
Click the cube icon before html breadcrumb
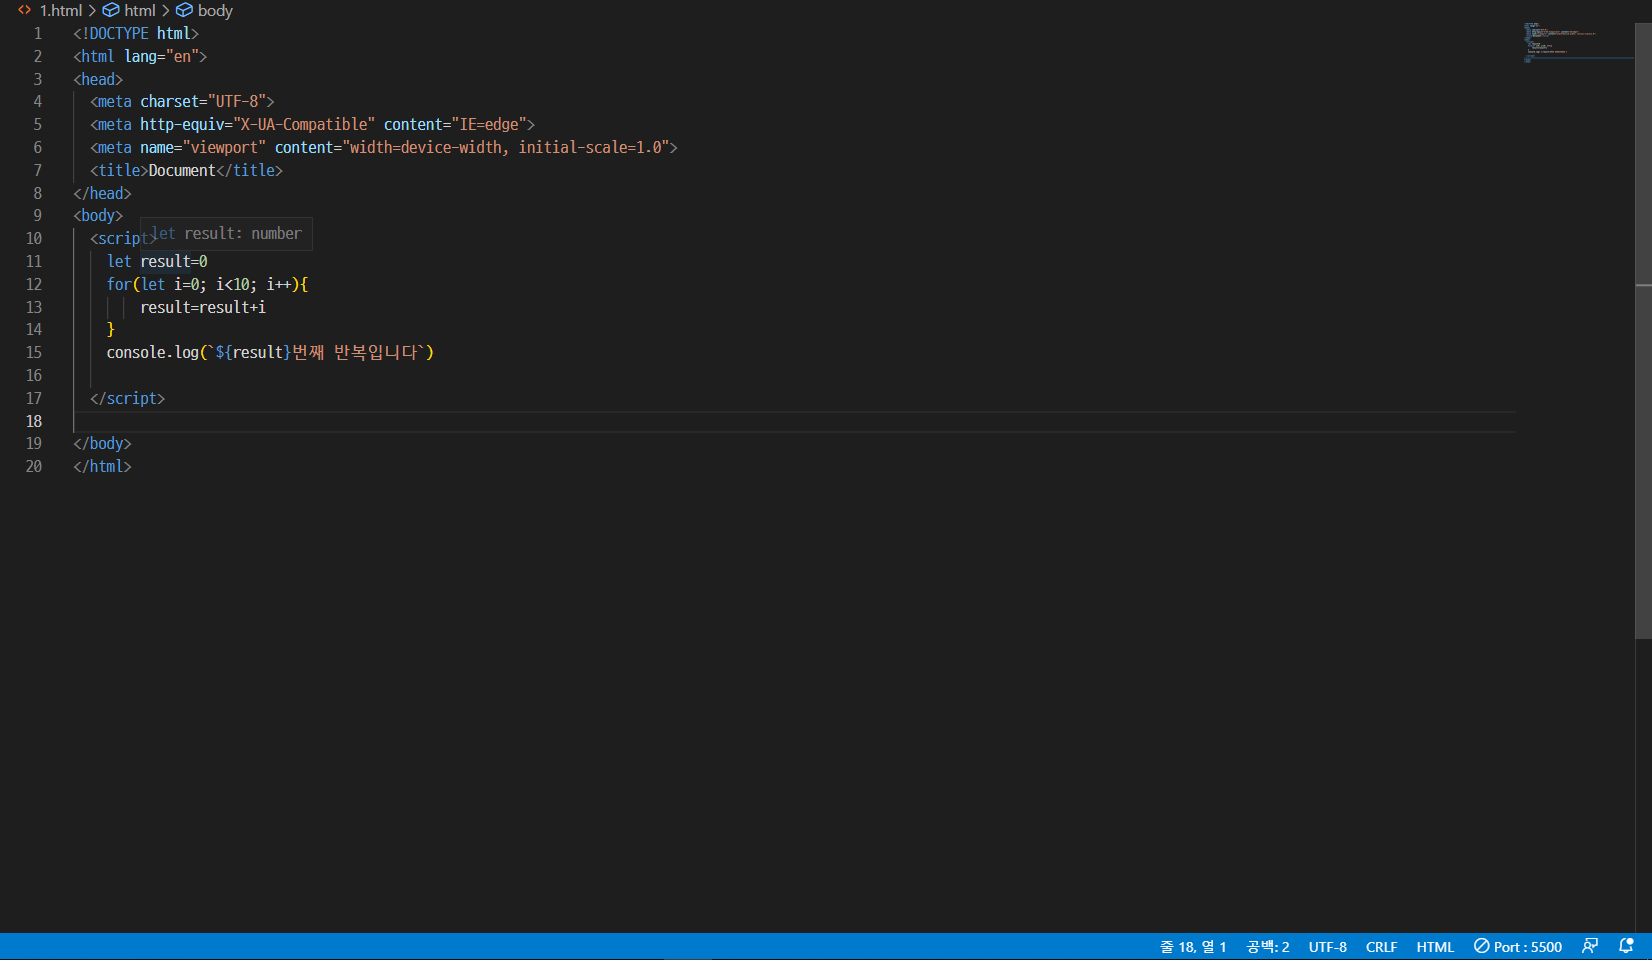111,10
